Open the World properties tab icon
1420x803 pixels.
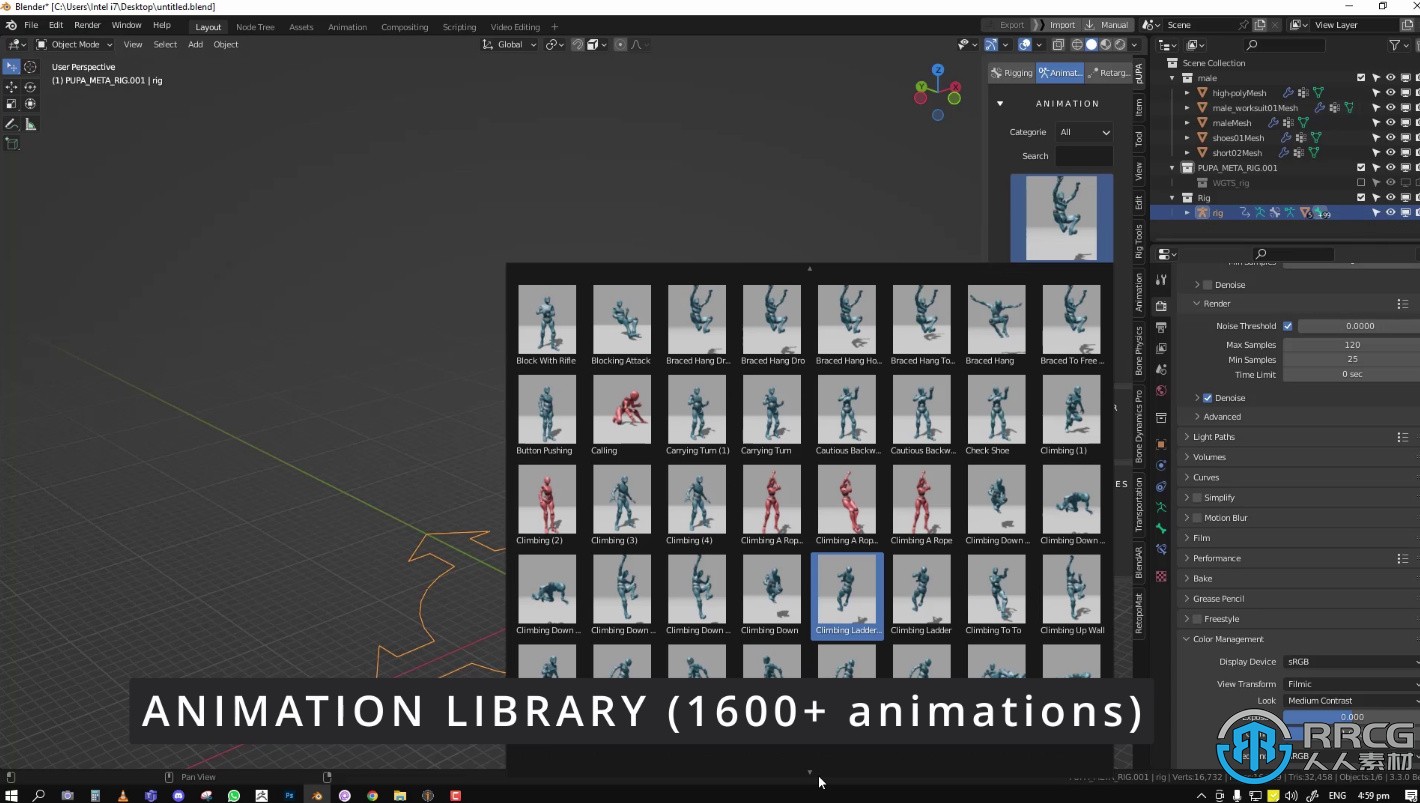tap(1161, 391)
